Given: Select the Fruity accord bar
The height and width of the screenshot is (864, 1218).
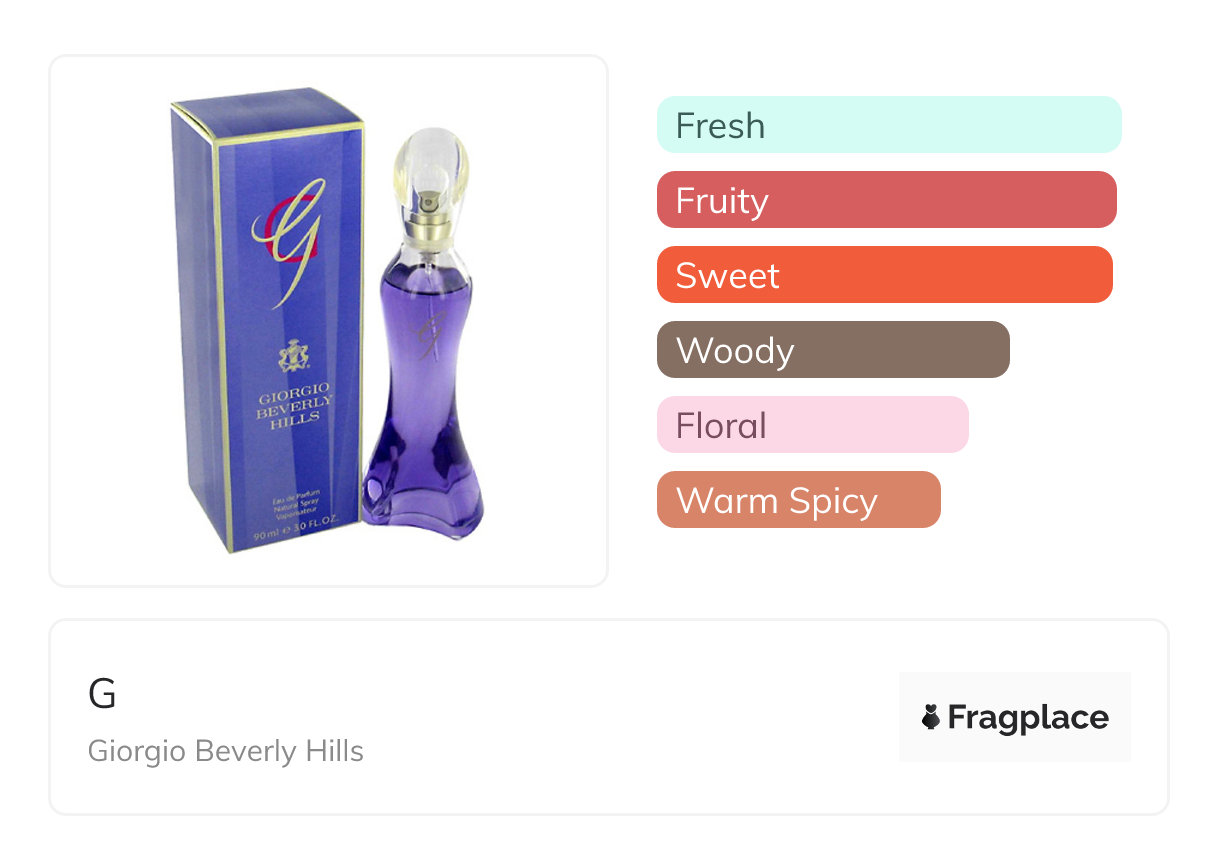Looking at the screenshot, I should tap(886, 200).
